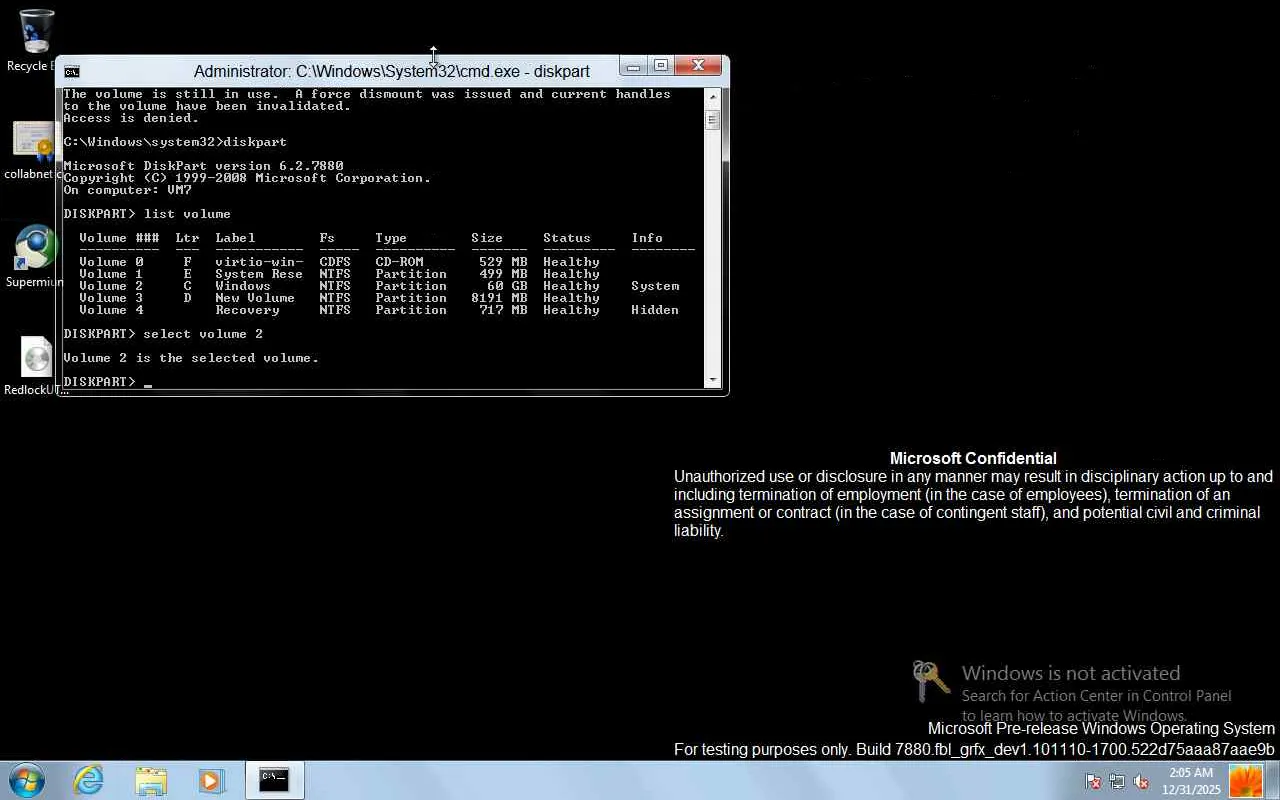This screenshot has height=800, width=1280.
Task: Click the "DISKPART> select volume 2" command line
Action: pos(163,334)
